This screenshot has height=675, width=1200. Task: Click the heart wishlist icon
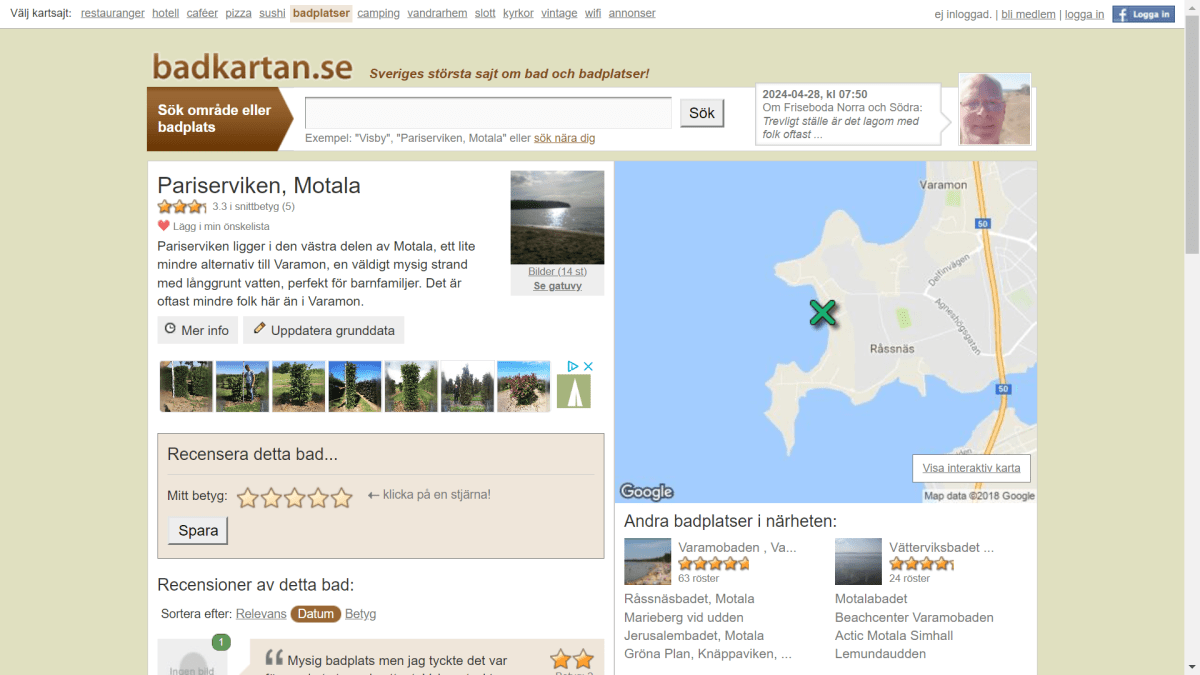click(164, 226)
